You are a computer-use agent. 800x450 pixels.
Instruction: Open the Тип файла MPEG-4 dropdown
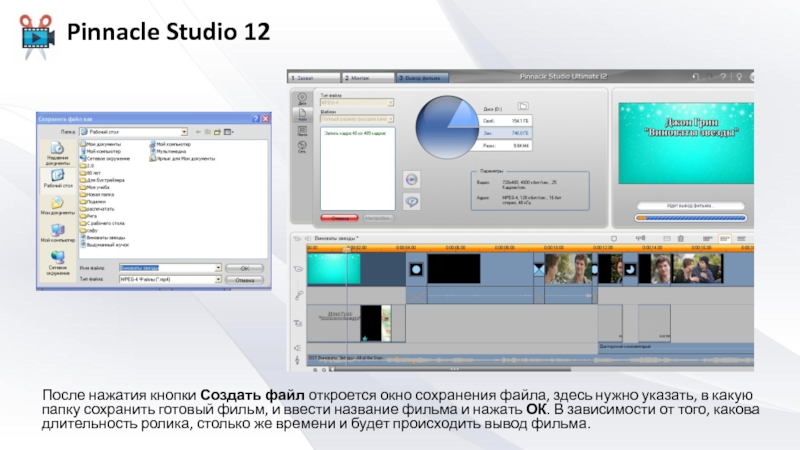357,103
